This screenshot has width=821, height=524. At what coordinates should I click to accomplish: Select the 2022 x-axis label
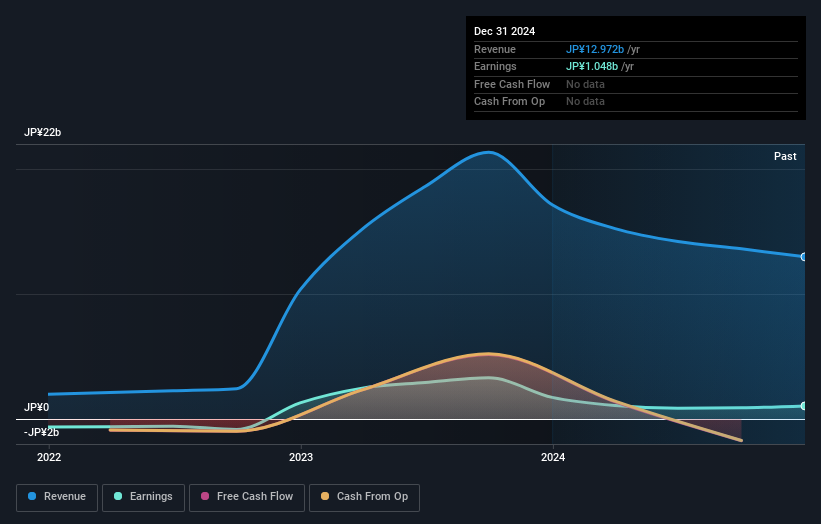(x=49, y=457)
